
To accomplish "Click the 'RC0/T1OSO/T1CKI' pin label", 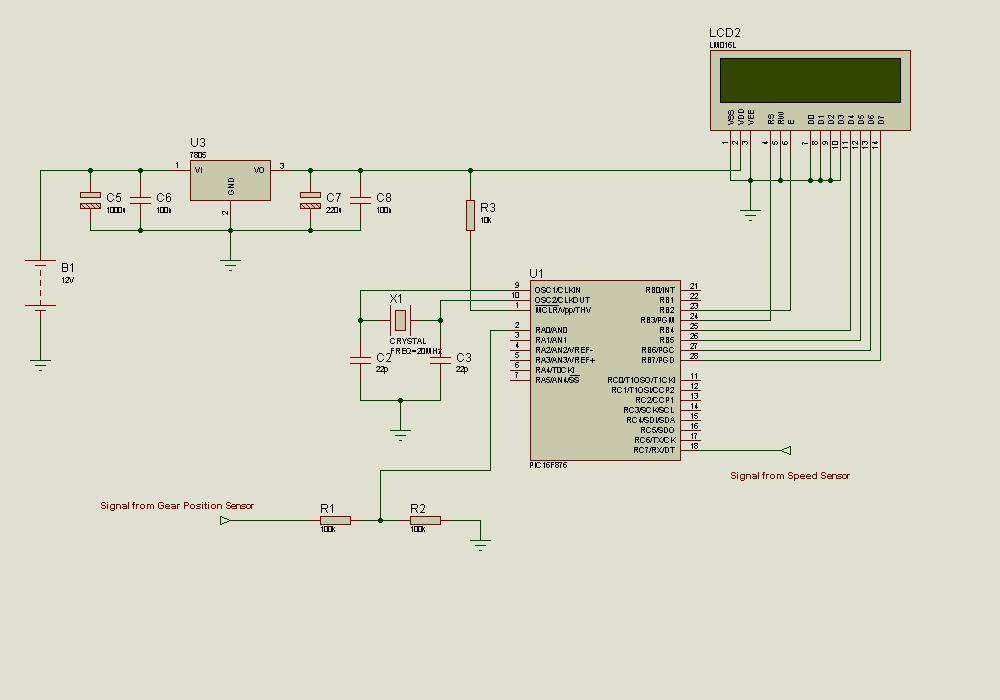I will [x=641, y=380].
